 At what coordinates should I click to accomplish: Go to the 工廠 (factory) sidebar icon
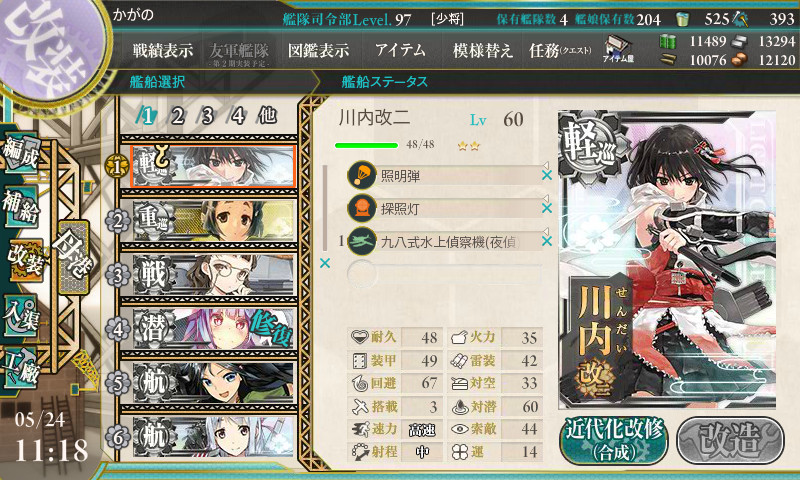21,368
